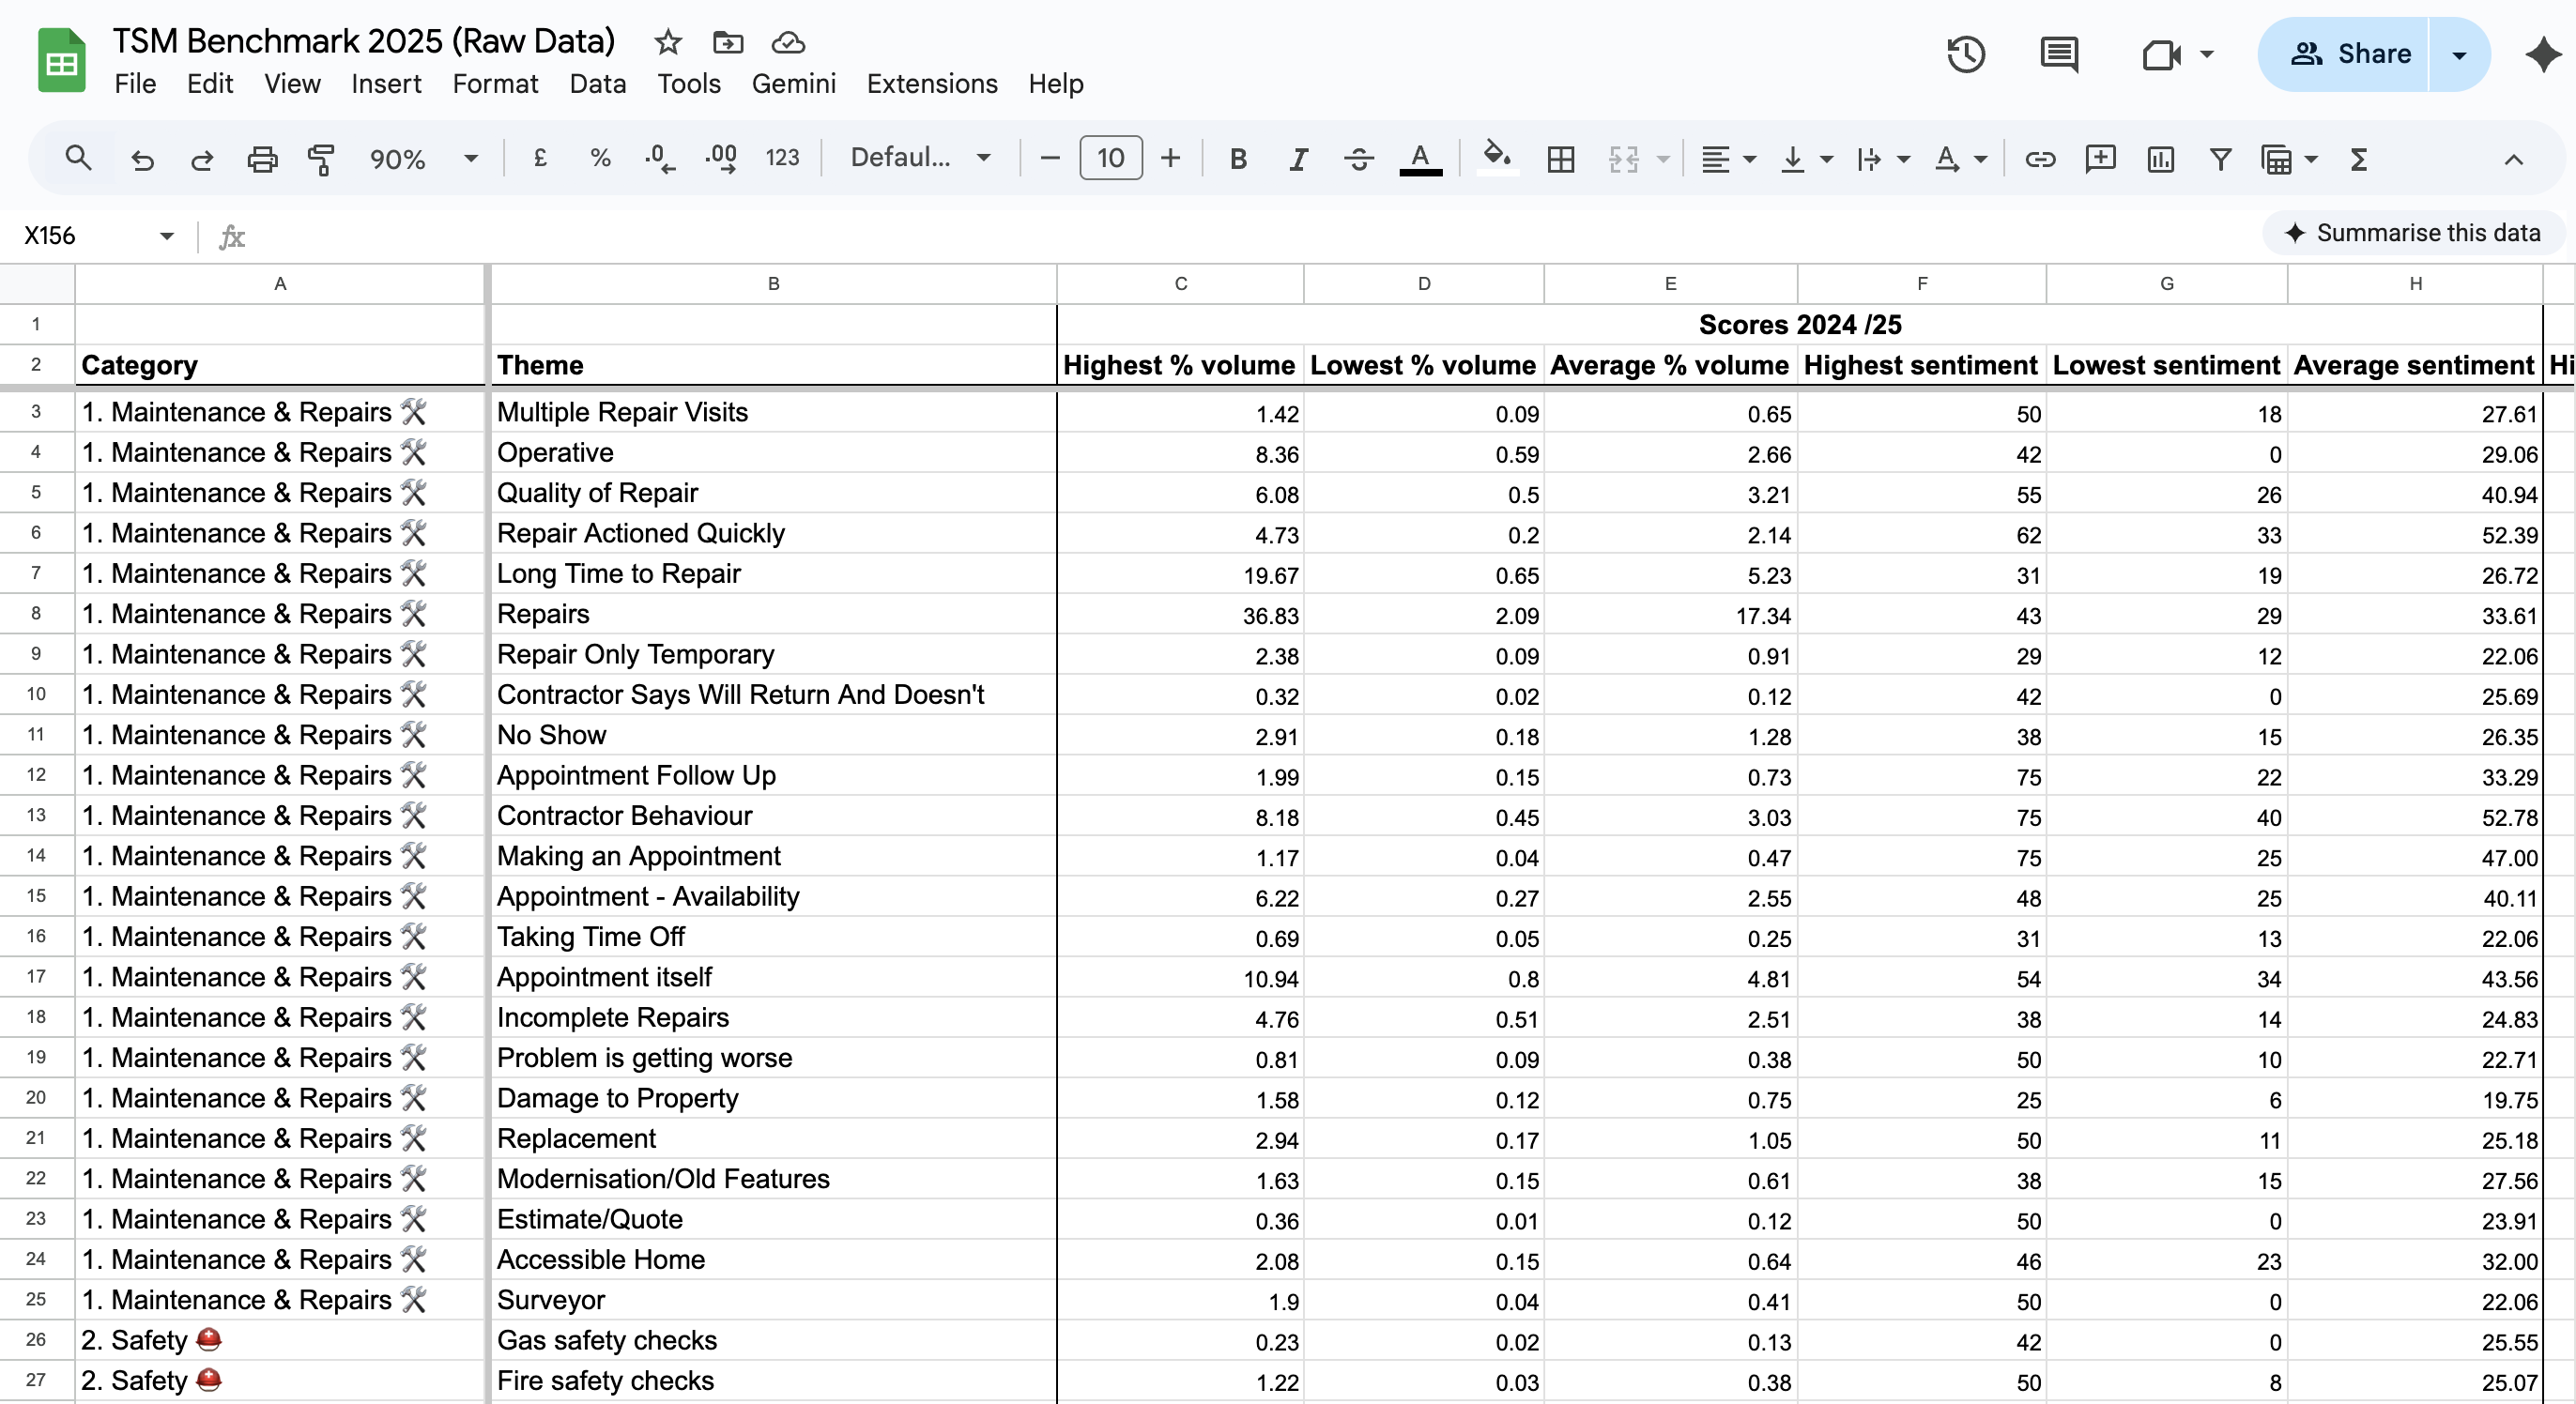Create a filter on the data
This screenshot has width=2576, height=1404.
pyautogui.click(x=2220, y=158)
